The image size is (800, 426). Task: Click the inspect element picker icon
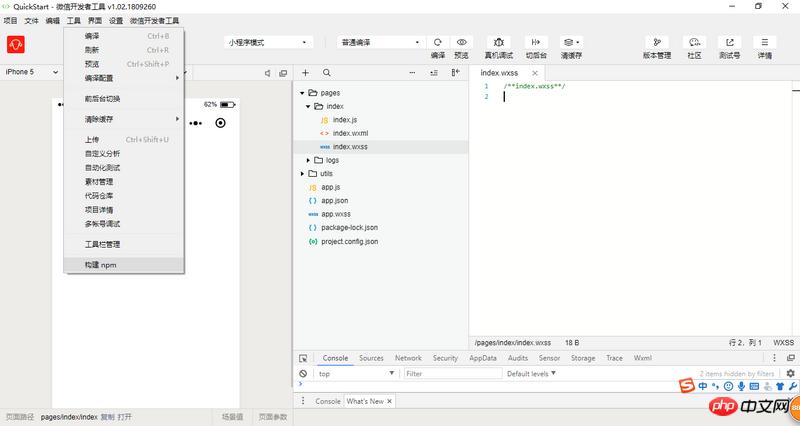(303, 358)
